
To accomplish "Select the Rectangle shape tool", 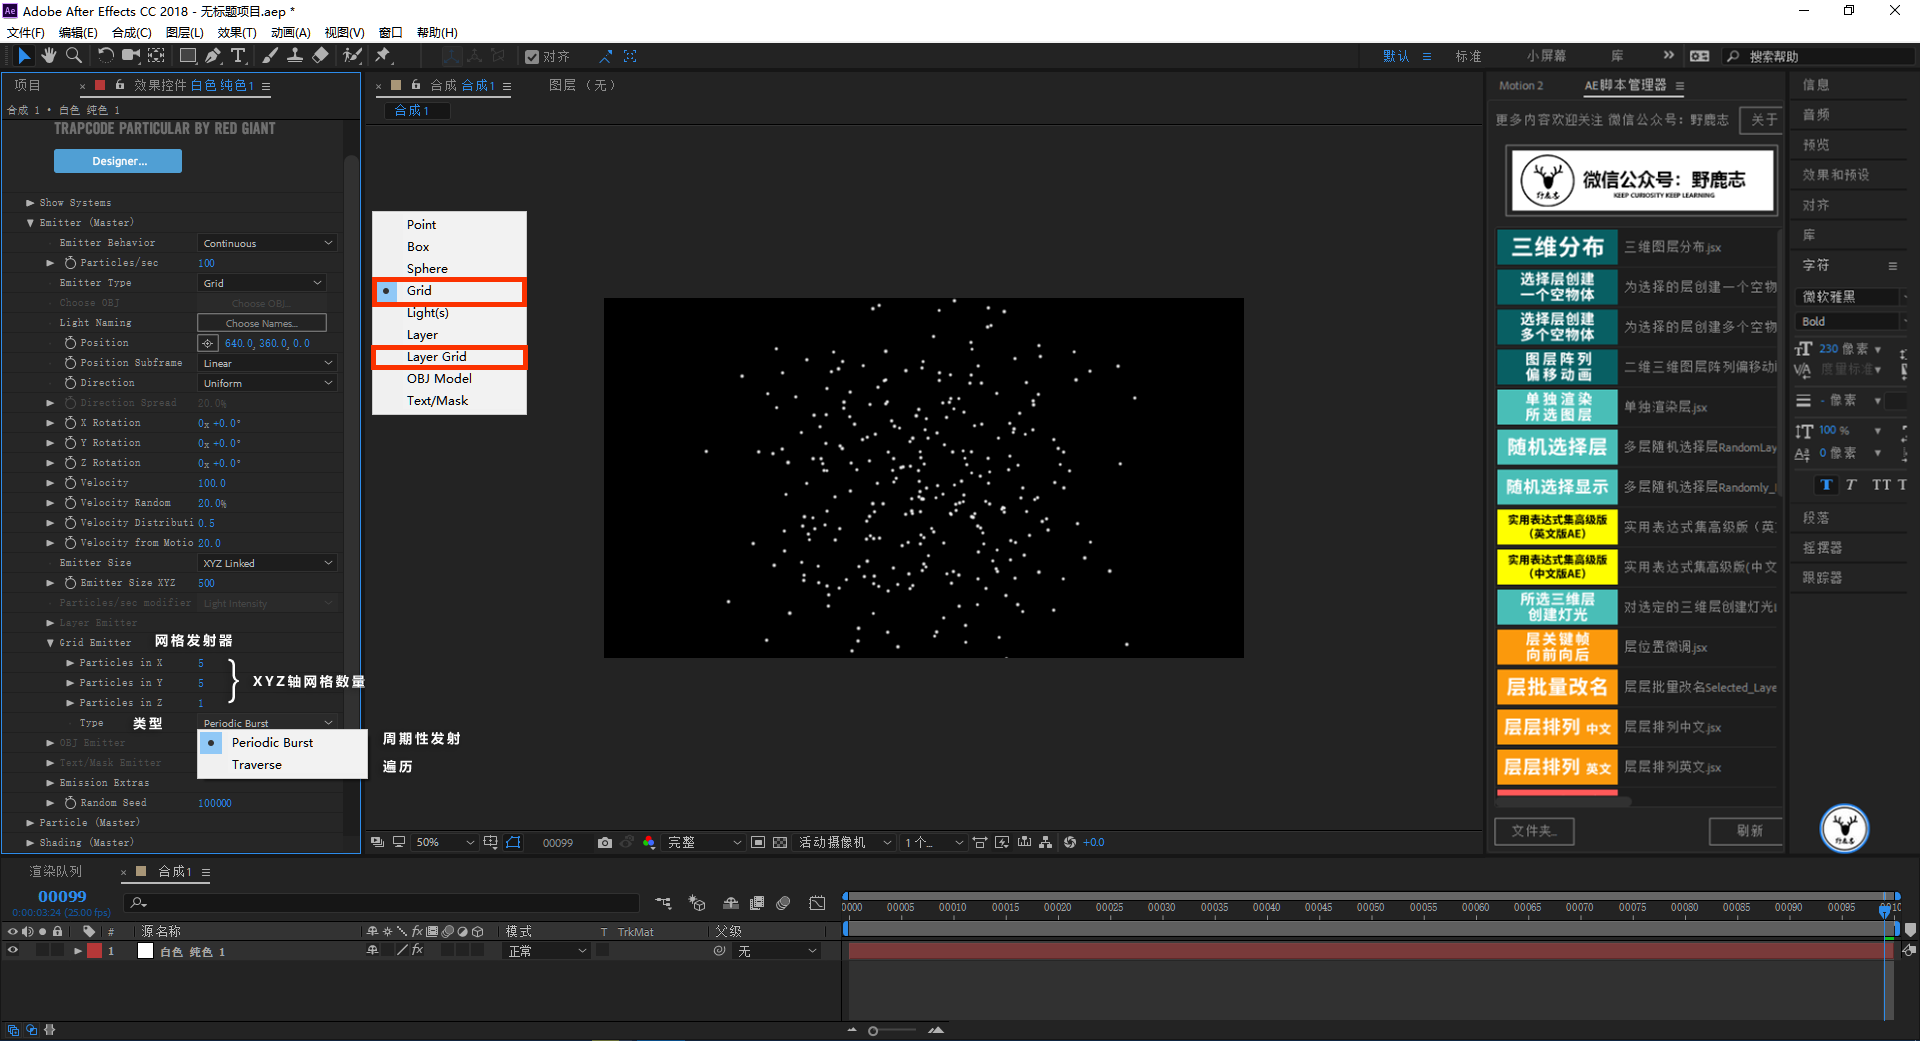I will (188, 56).
